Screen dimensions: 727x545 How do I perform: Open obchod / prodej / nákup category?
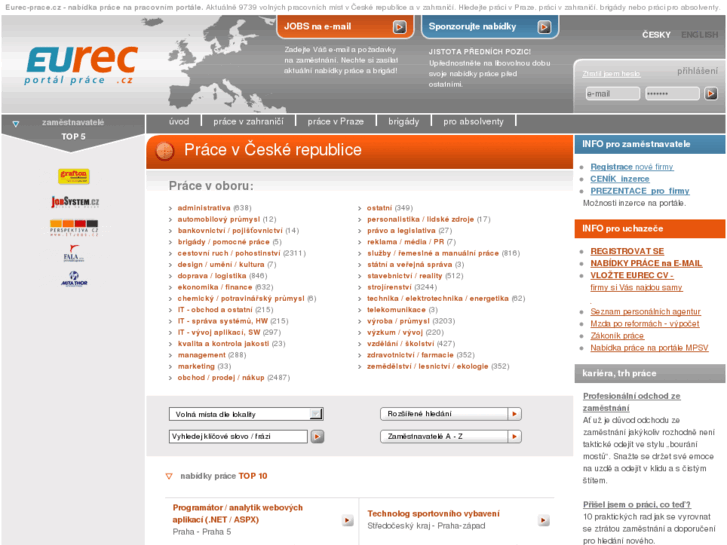pyautogui.click(x=221, y=378)
